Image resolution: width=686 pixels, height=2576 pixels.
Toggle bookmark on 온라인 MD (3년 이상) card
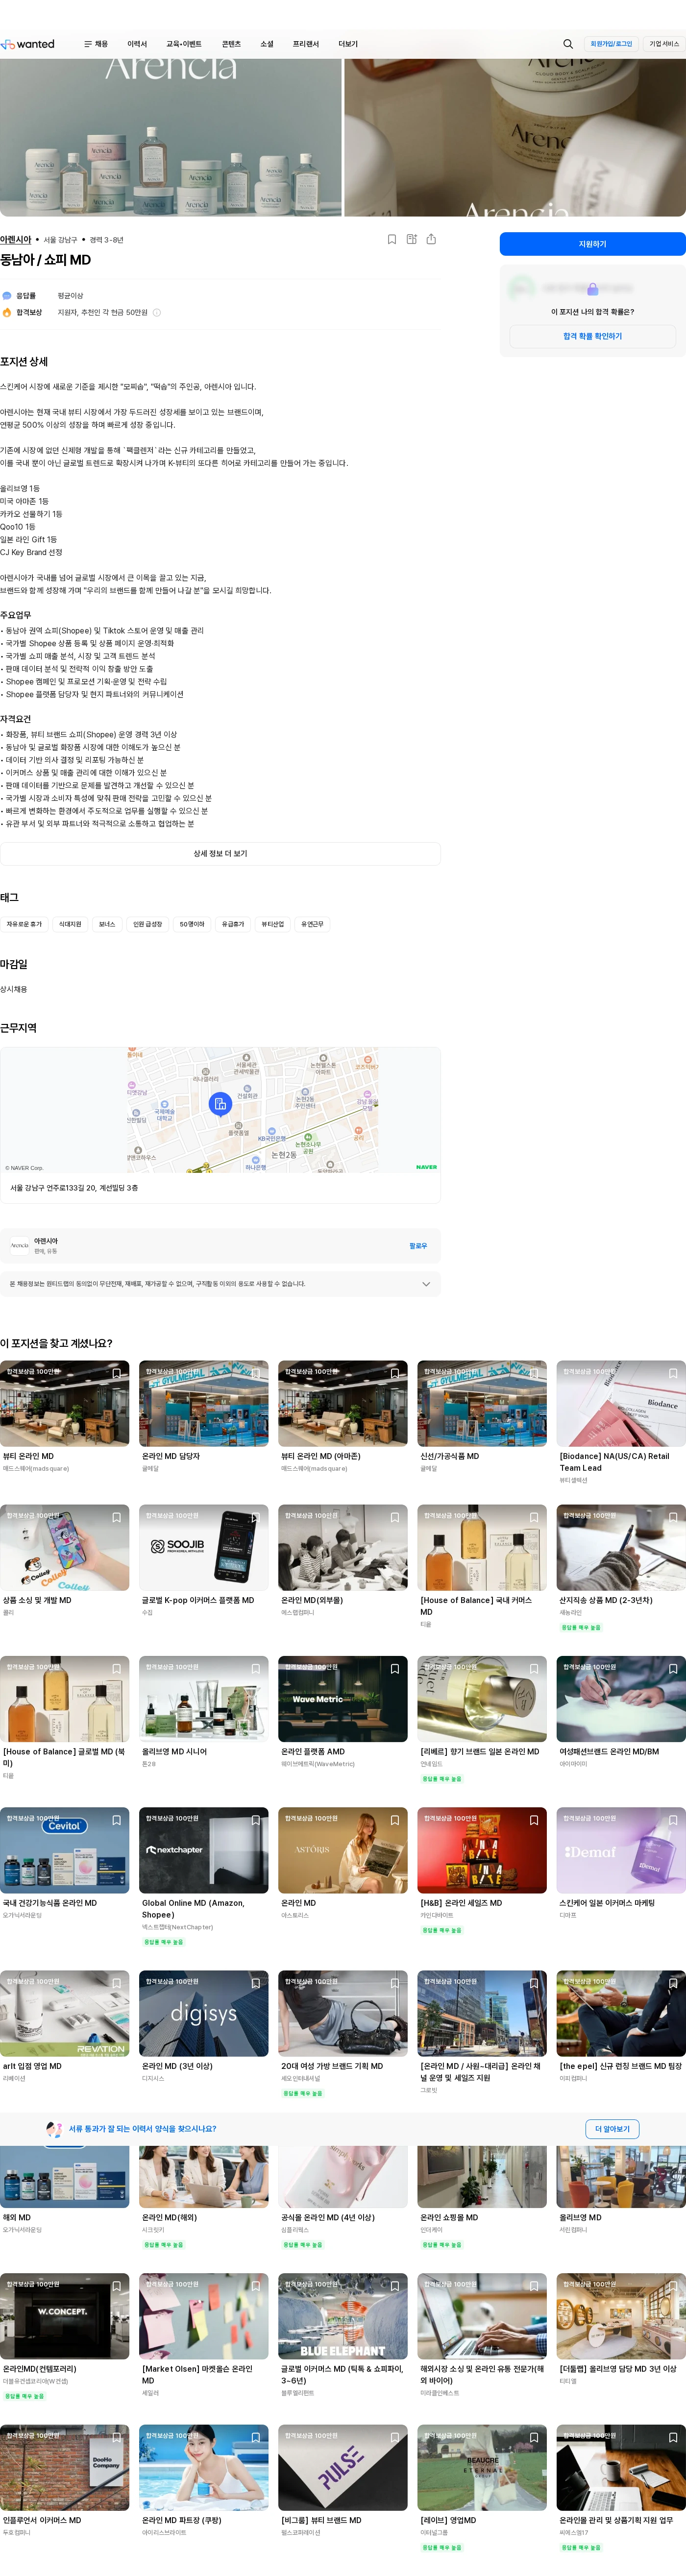(x=256, y=1983)
